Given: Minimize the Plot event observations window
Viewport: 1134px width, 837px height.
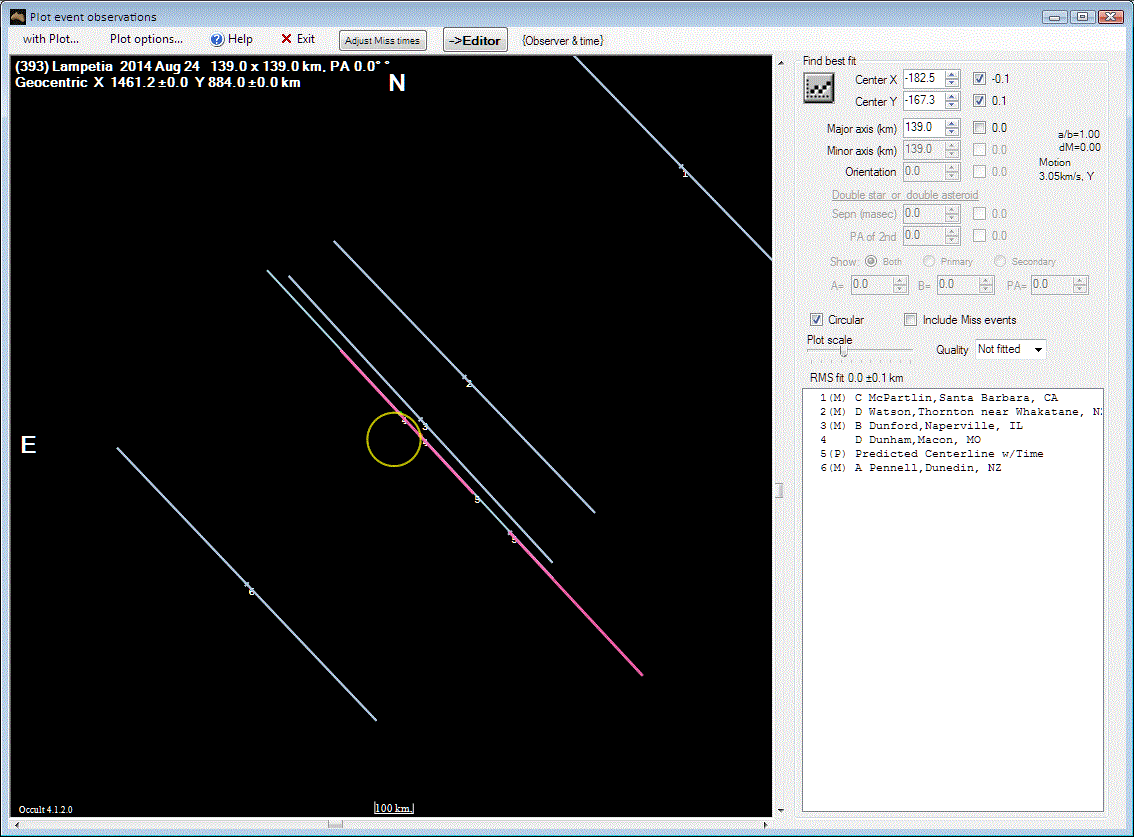Looking at the screenshot, I should tap(1054, 17).
